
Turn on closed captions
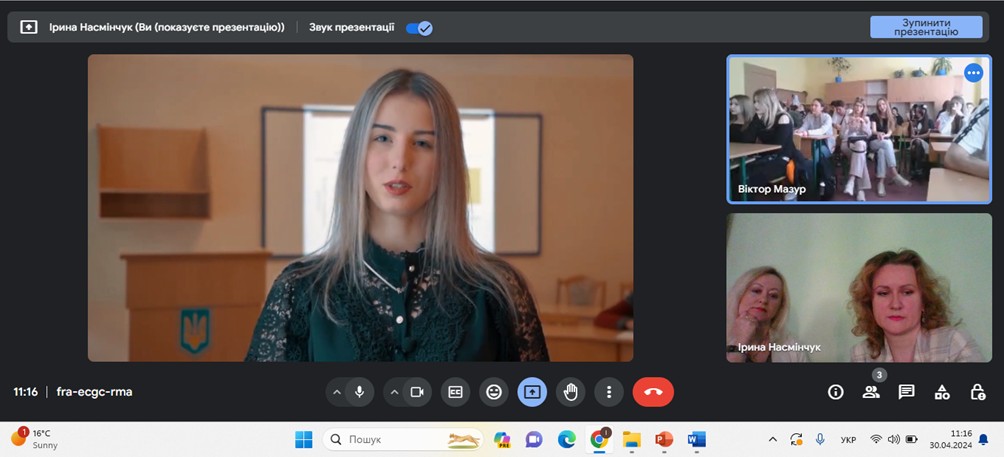click(455, 392)
